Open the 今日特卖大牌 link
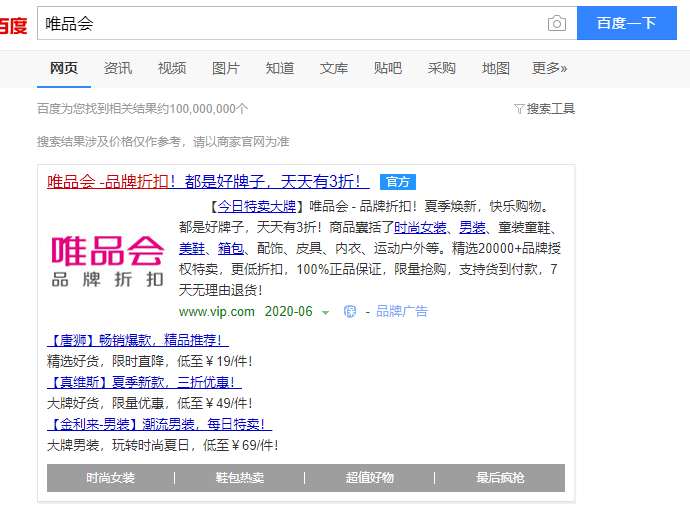 coord(257,206)
